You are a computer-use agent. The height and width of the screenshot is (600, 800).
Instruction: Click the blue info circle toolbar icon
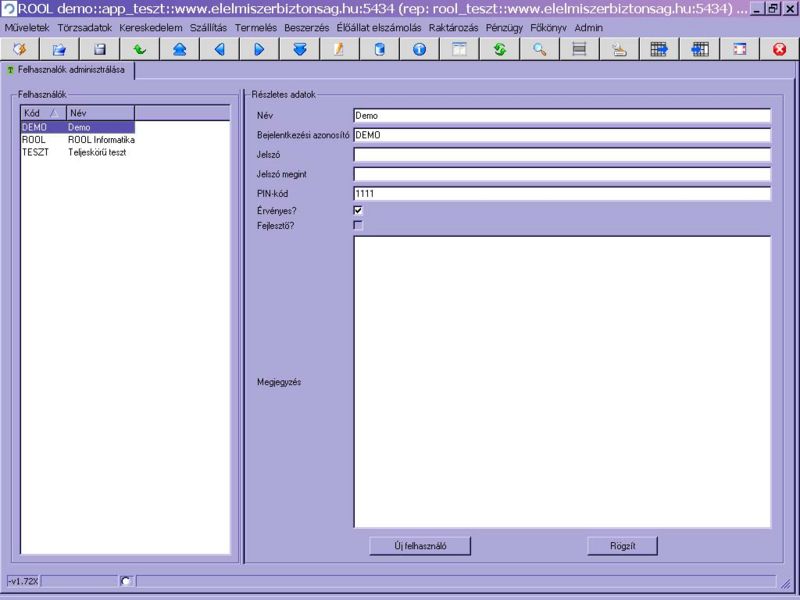coord(419,49)
